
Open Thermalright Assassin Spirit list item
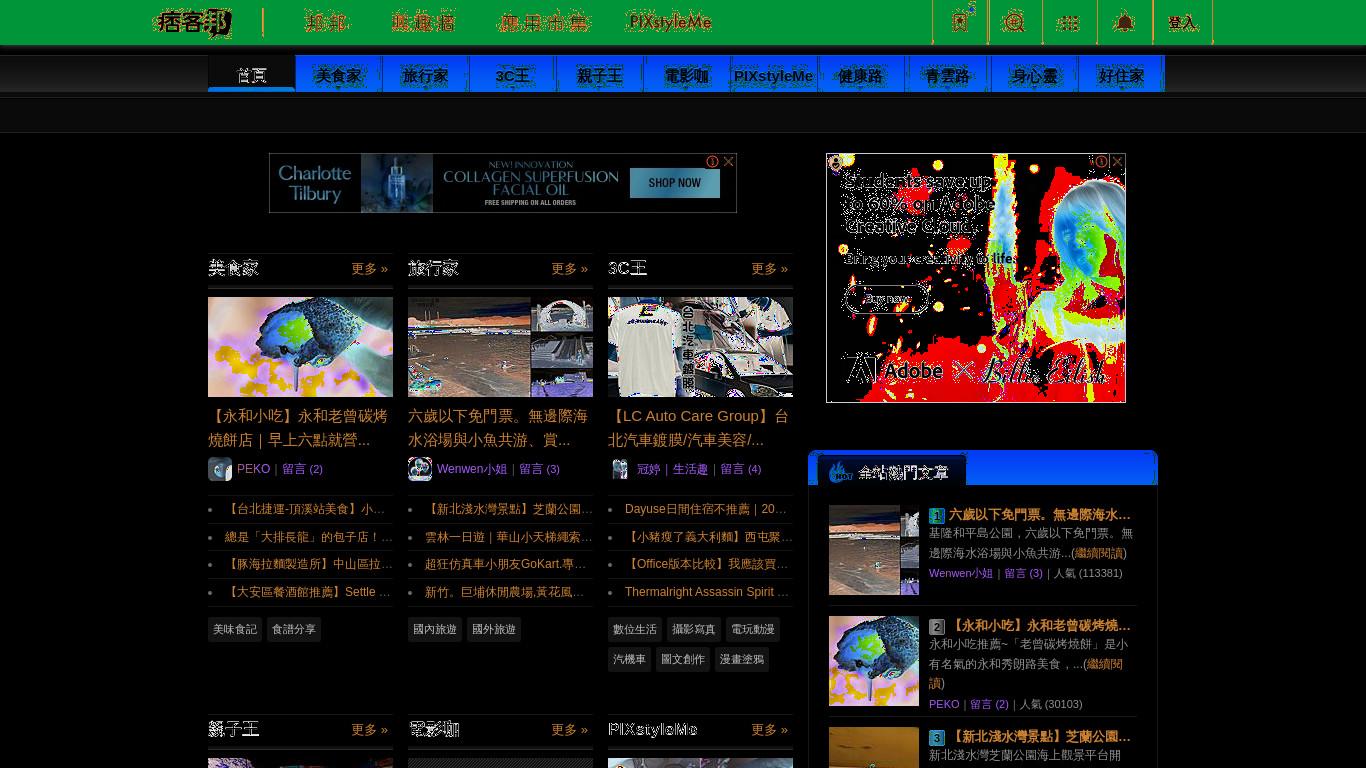tap(707, 592)
